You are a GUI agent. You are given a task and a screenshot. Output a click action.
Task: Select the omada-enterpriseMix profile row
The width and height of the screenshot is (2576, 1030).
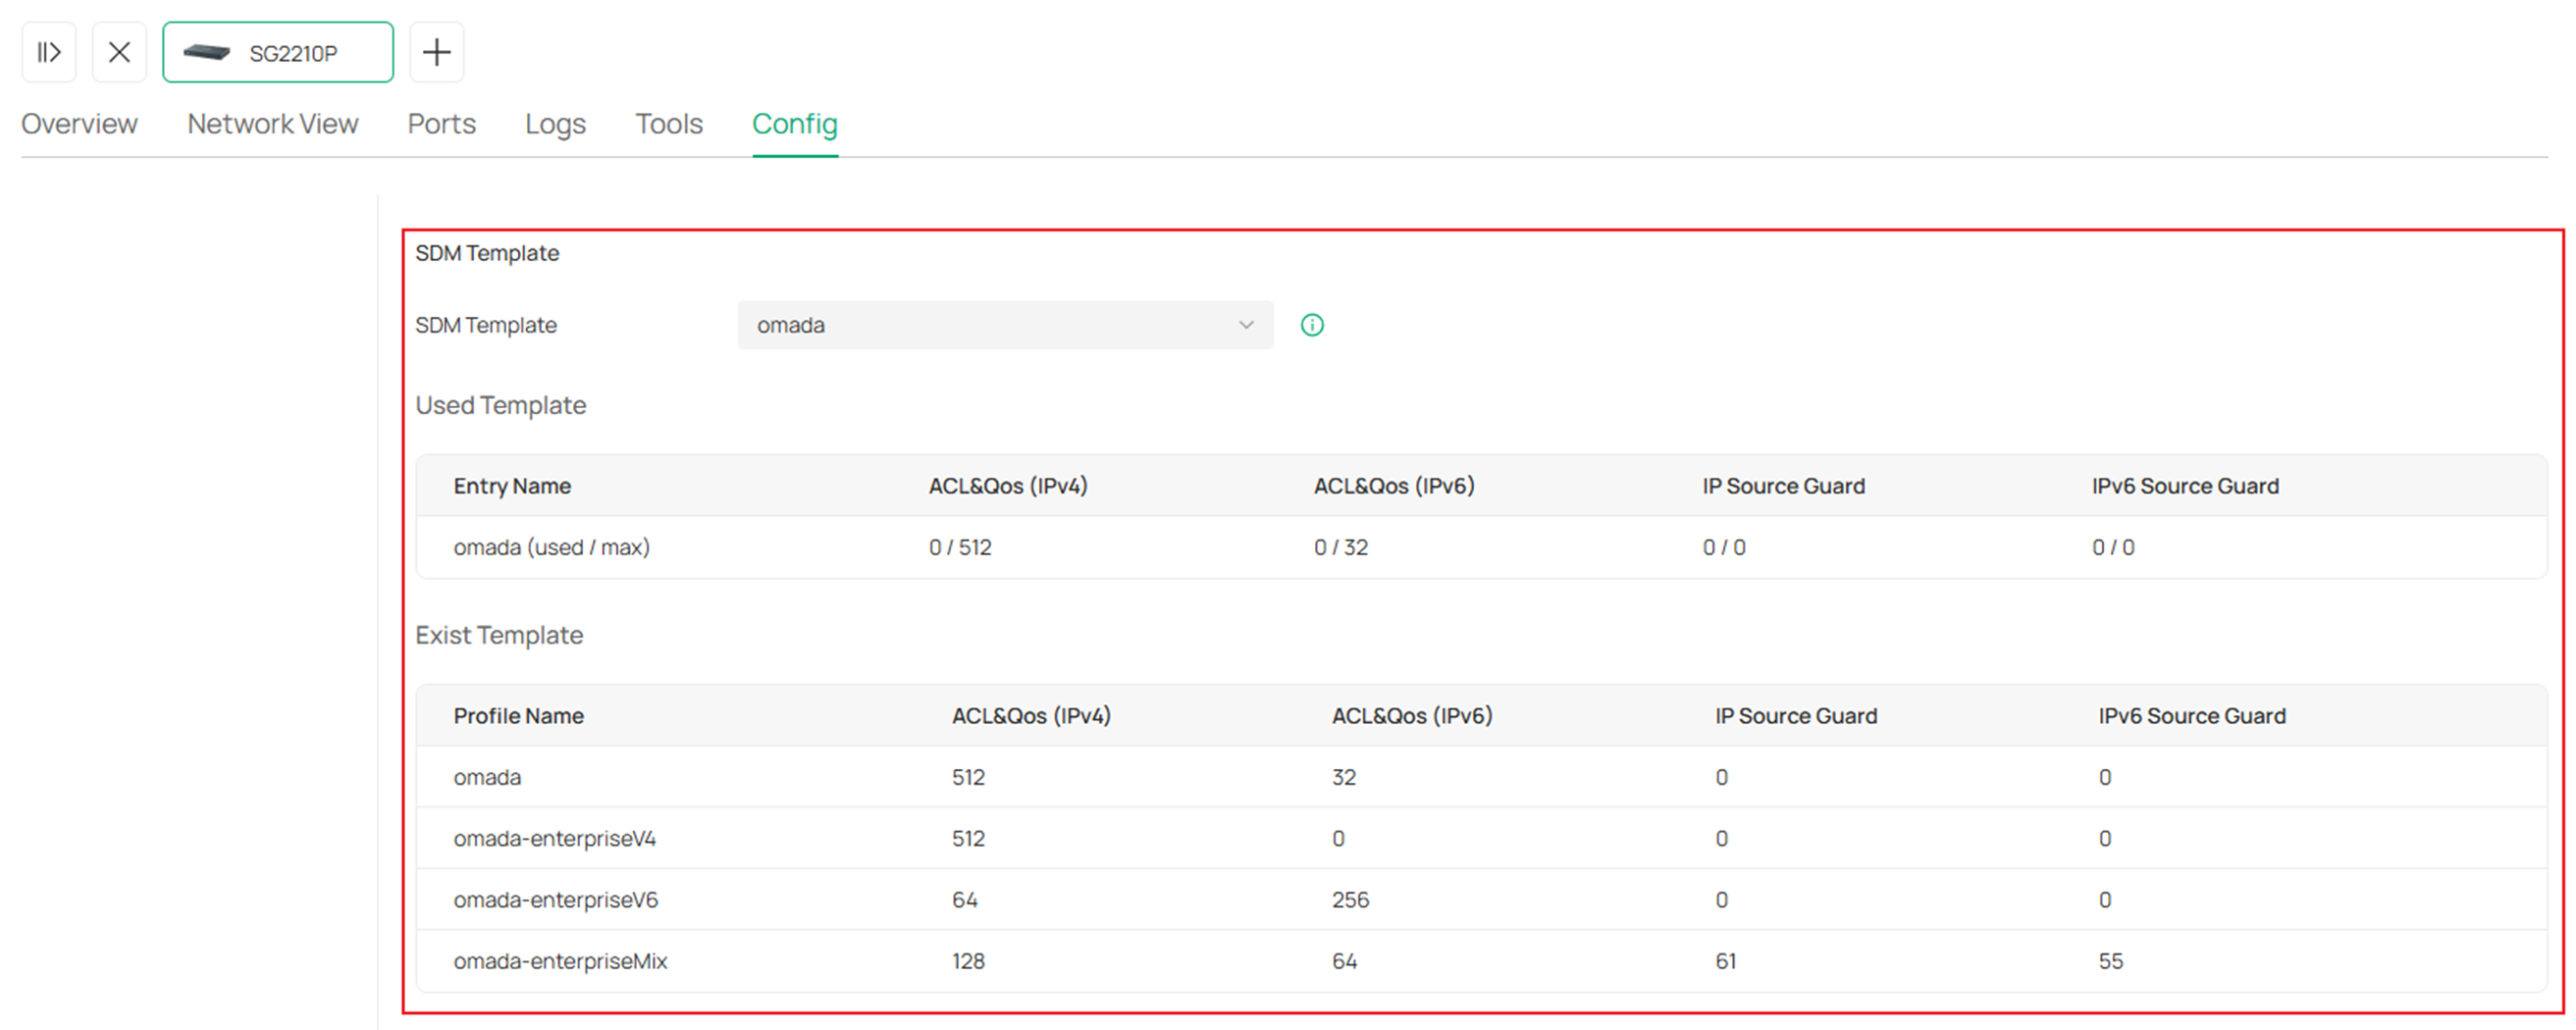click(x=562, y=961)
